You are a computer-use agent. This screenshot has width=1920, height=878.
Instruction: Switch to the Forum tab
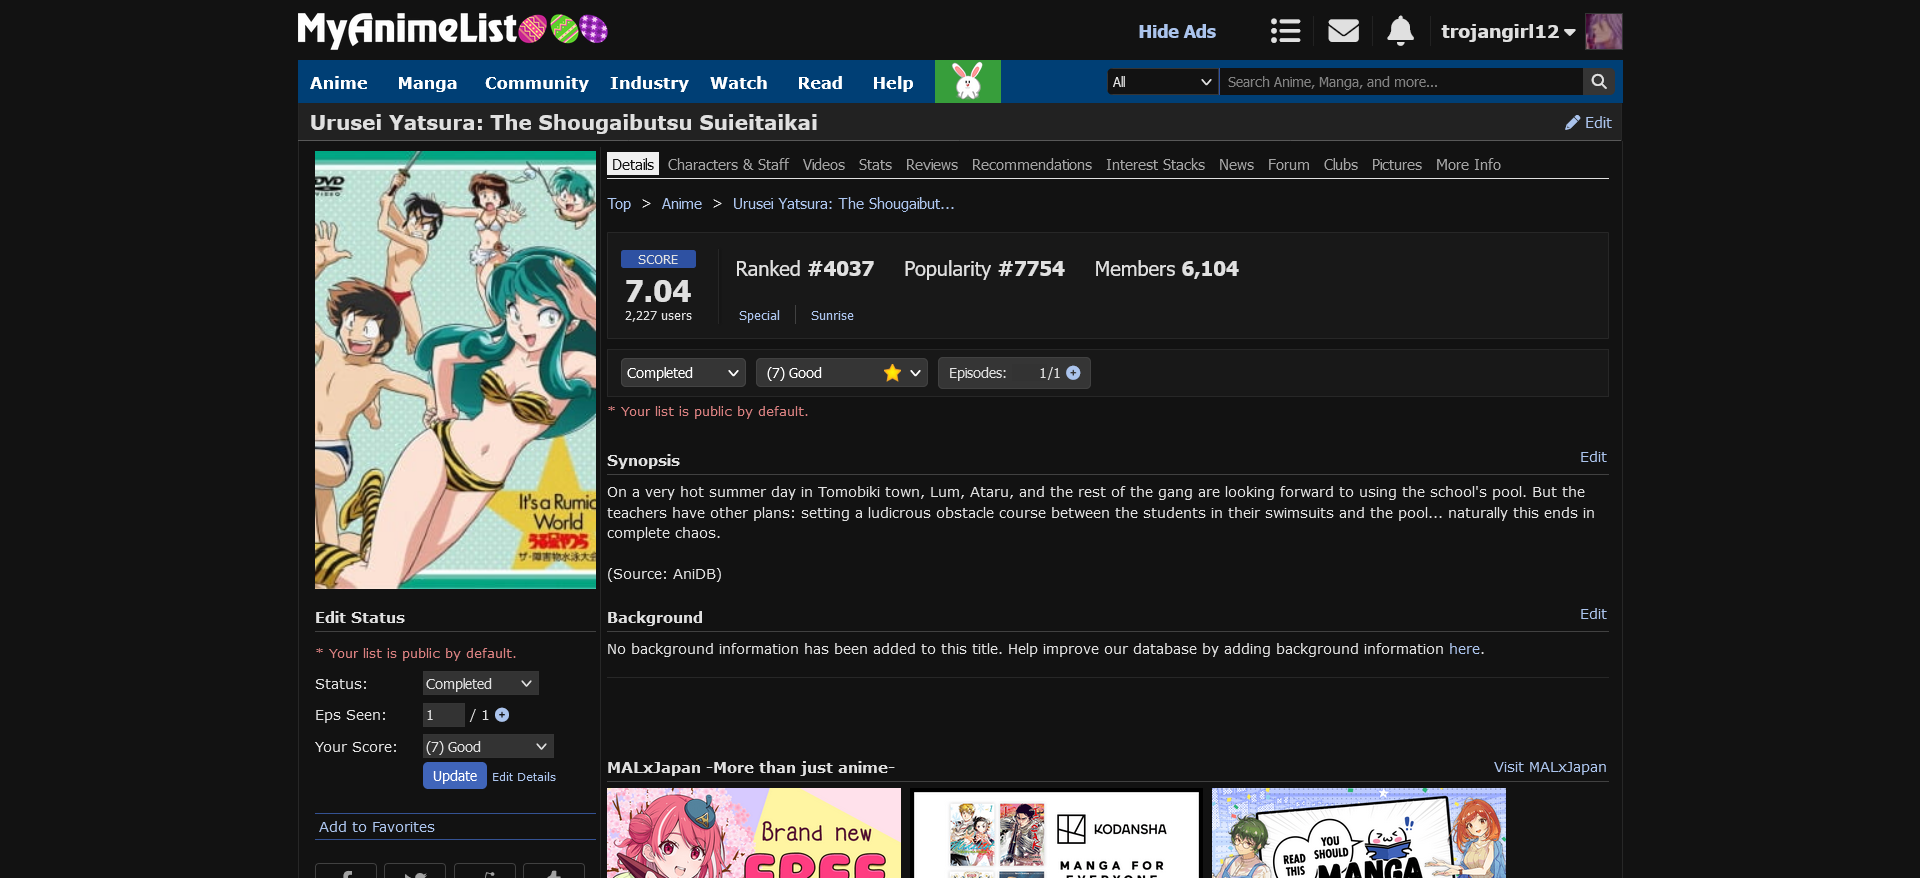pyautogui.click(x=1288, y=164)
